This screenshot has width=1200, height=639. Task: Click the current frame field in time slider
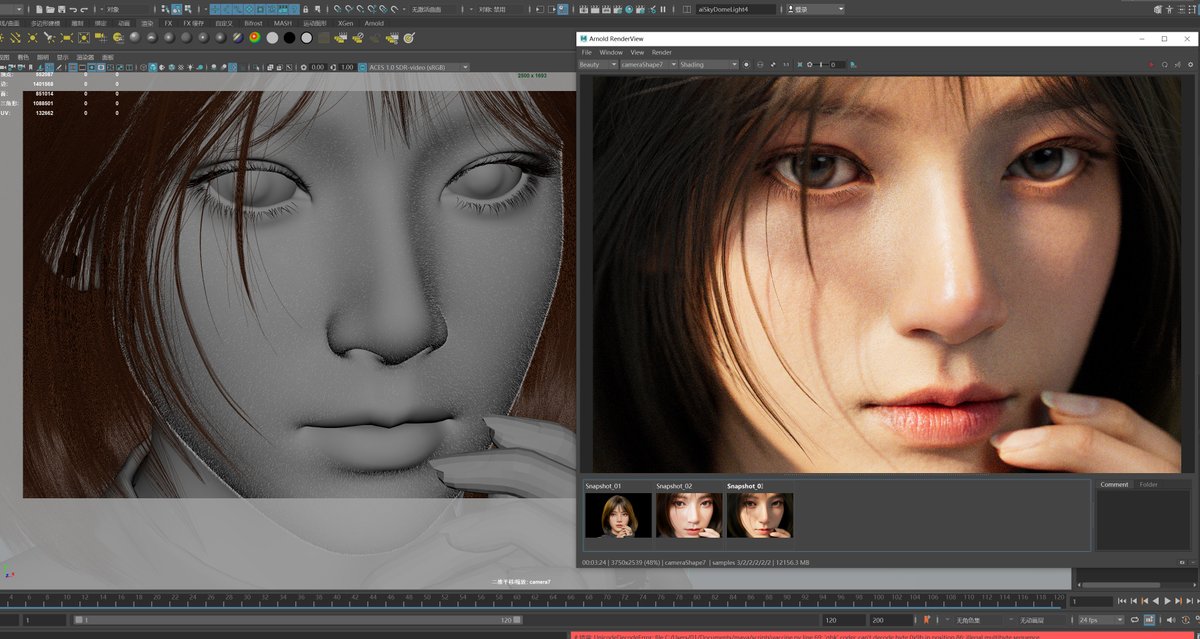pyautogui.click(x=1091, y=601)
